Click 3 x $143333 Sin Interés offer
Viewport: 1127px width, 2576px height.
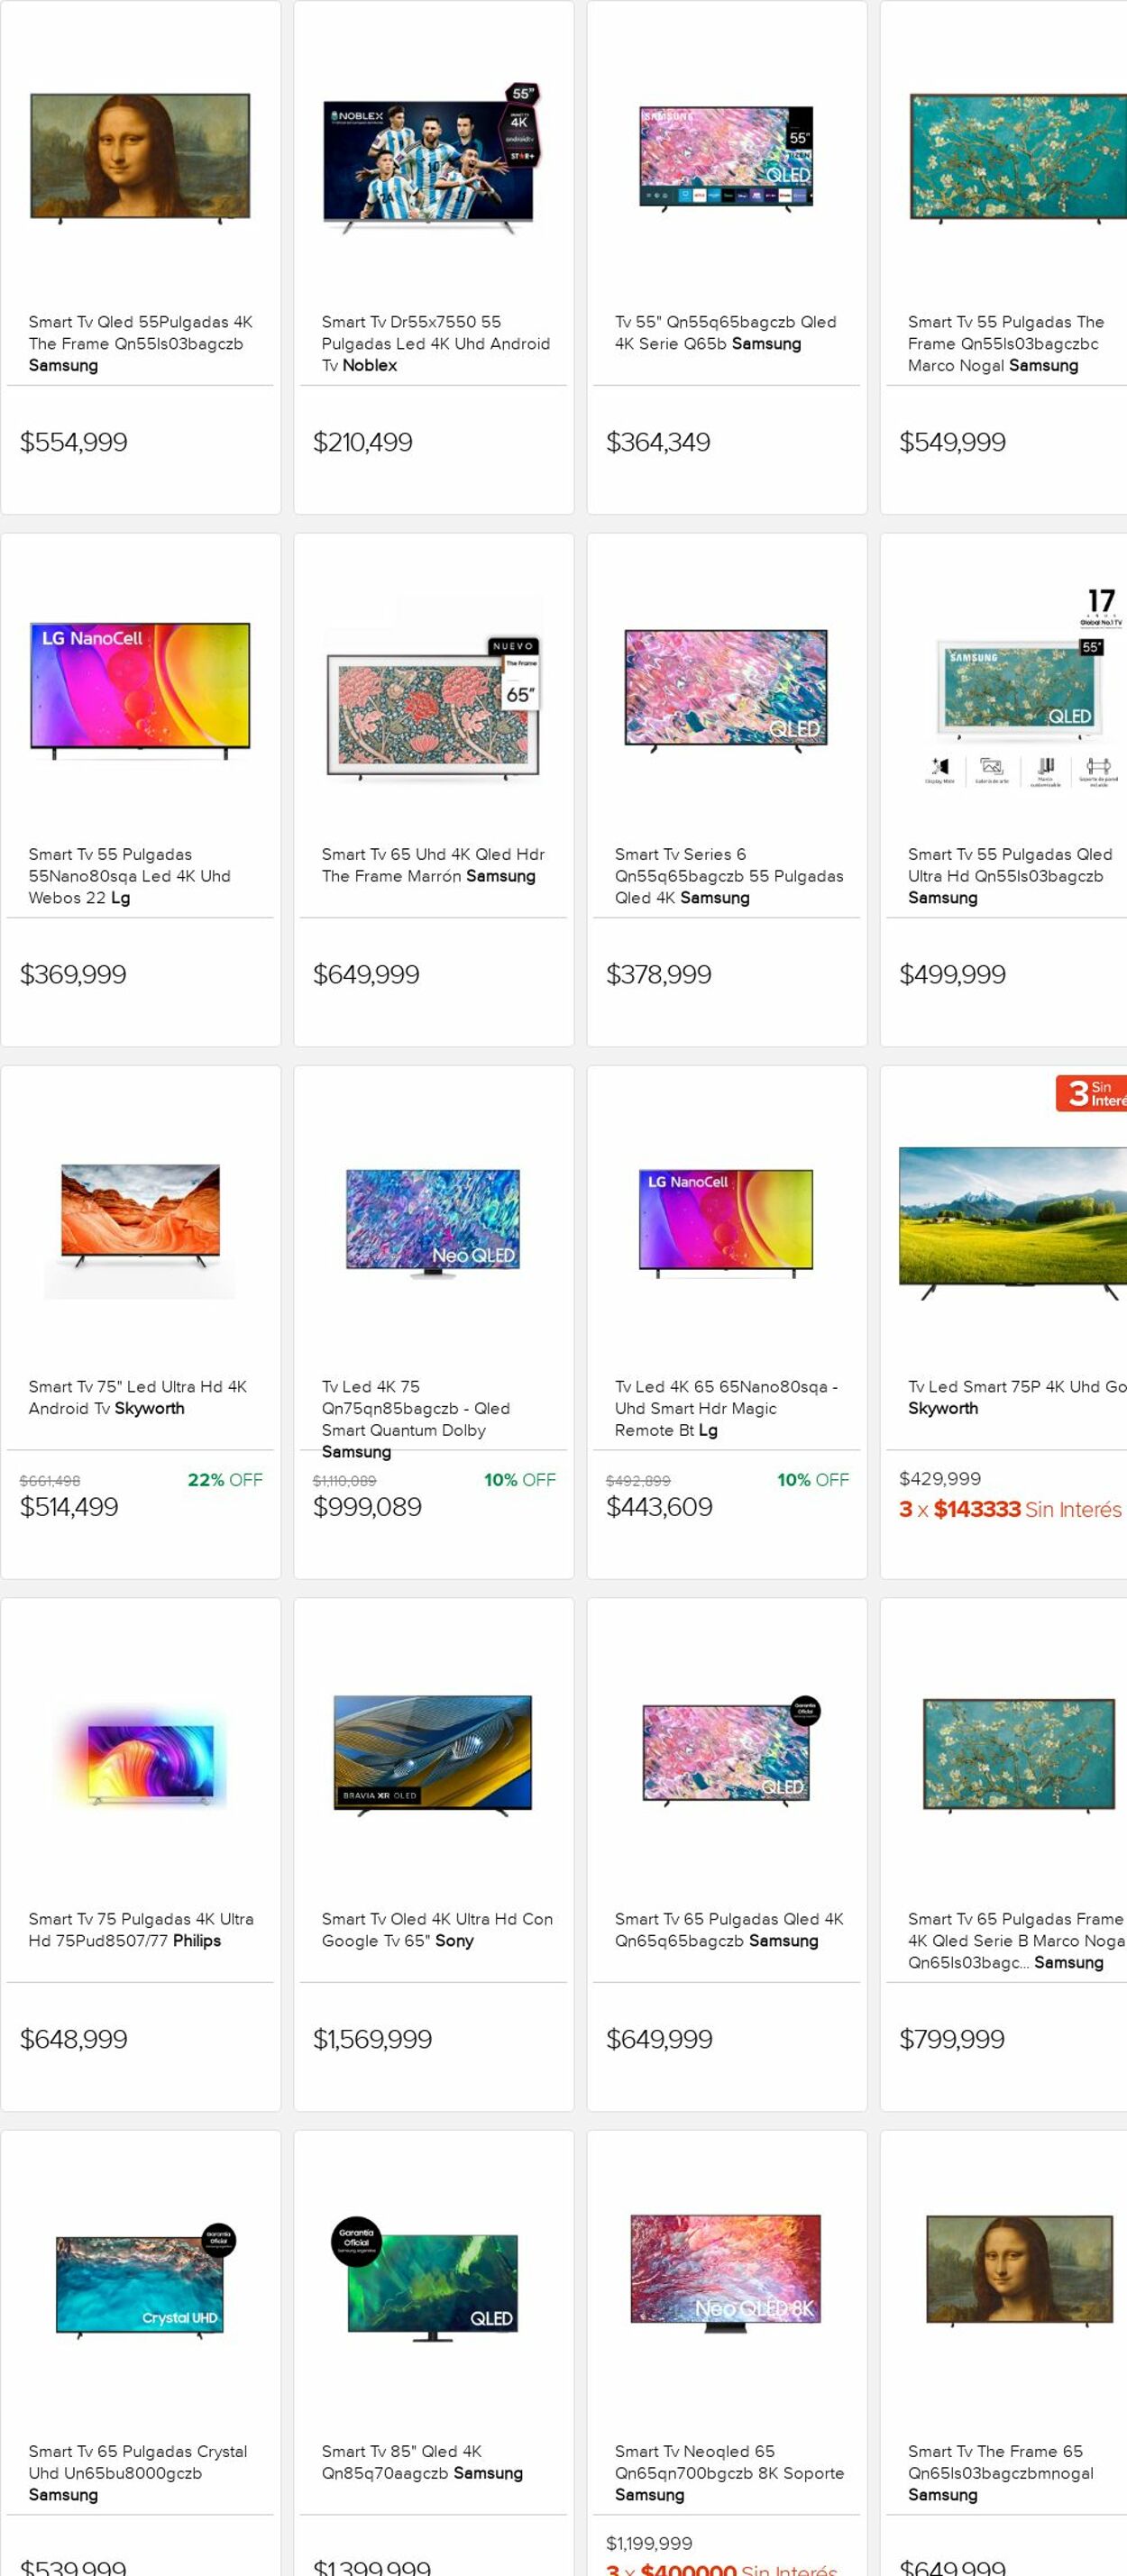(1010, 1510)
